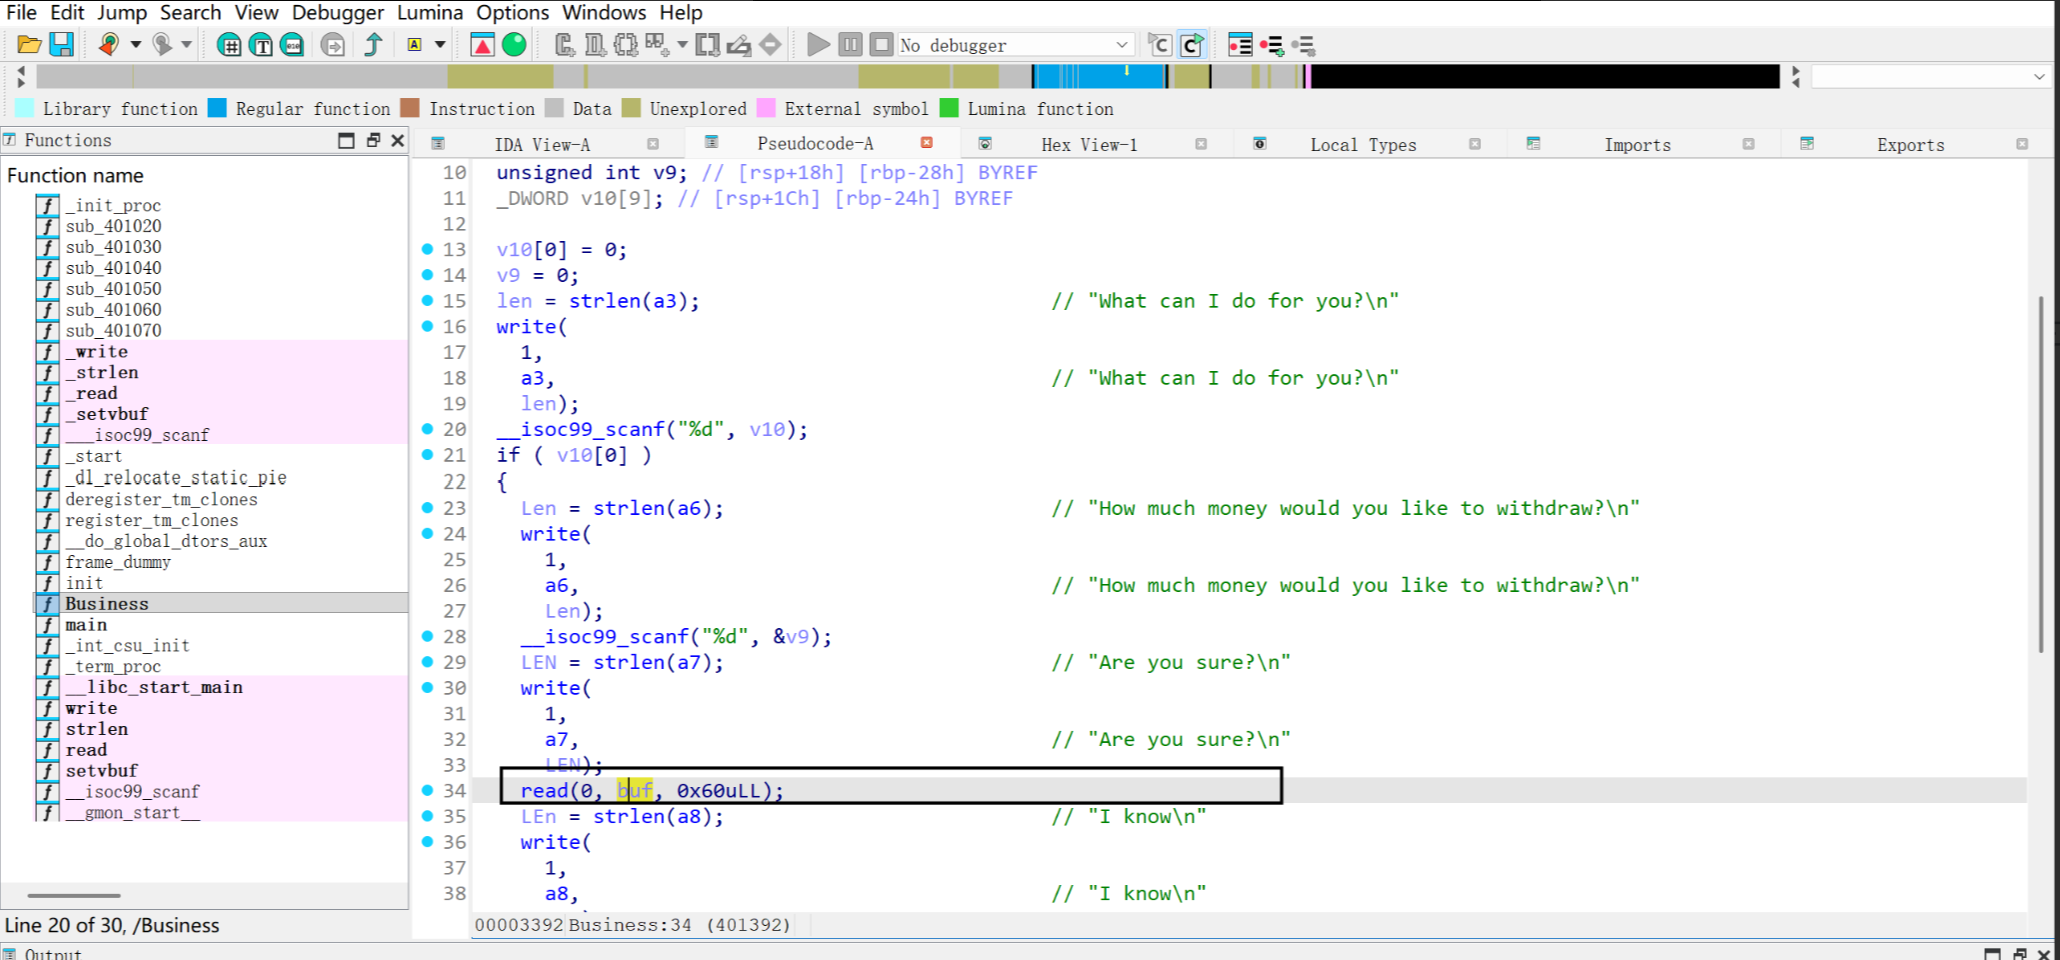Screen dimensions: 2060x960
Task: Switch to the Hex View-1 tab
Action: click(1088, 145)
